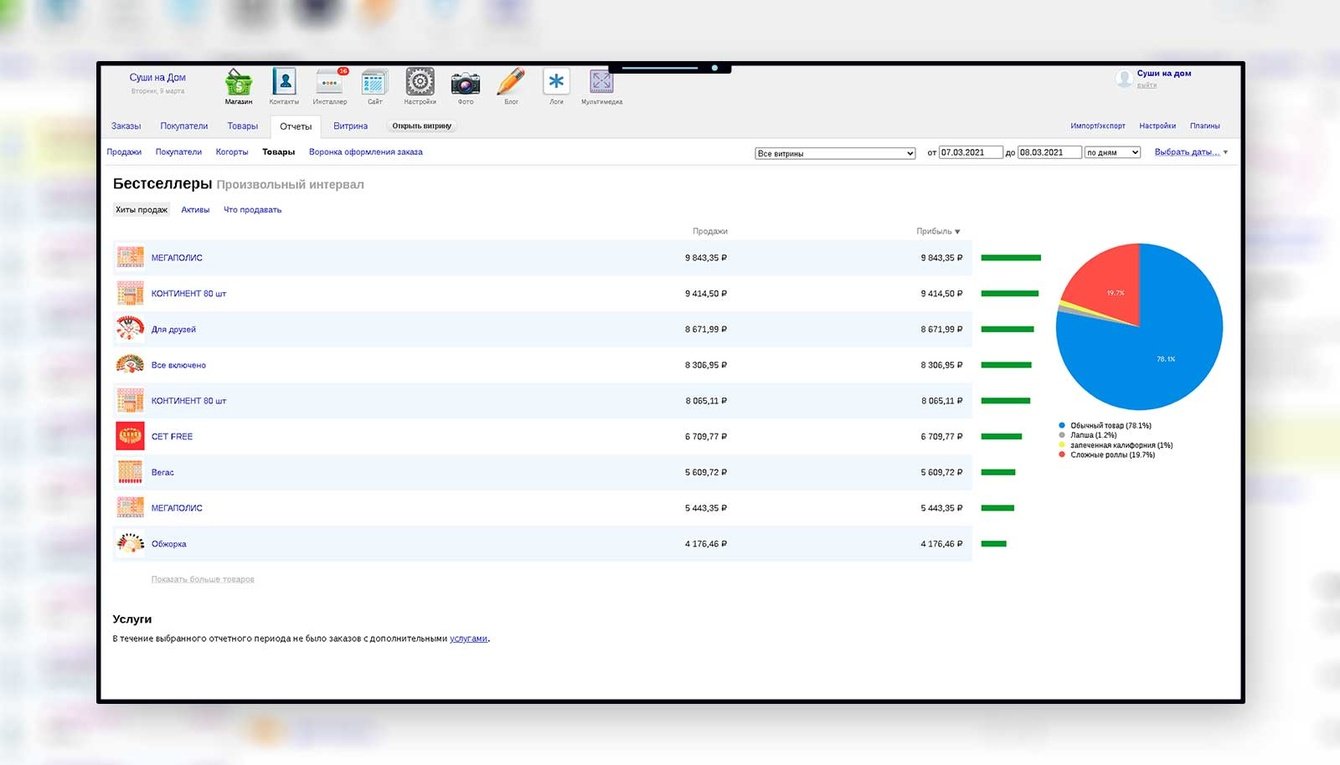The width and height of the screenshot is (1340, 765).
Task: Click the Продажи column header
Action: tap(710, 232)
